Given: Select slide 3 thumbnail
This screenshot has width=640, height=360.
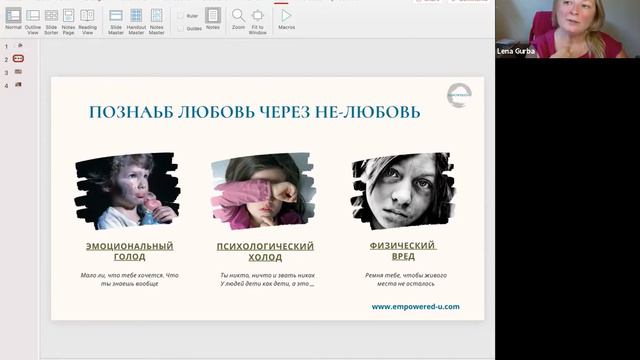Looking at the screenshot, I should tap(18, 72).
